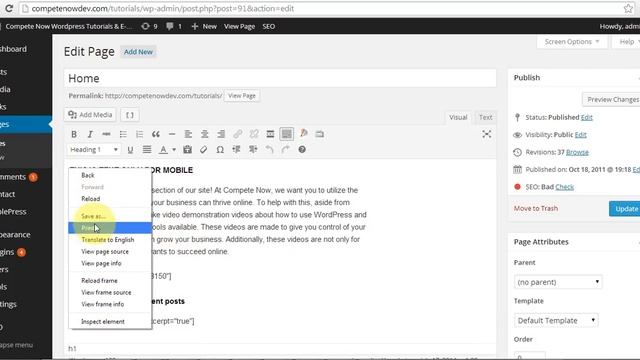Insert a bulleted list

pos(123,134)
